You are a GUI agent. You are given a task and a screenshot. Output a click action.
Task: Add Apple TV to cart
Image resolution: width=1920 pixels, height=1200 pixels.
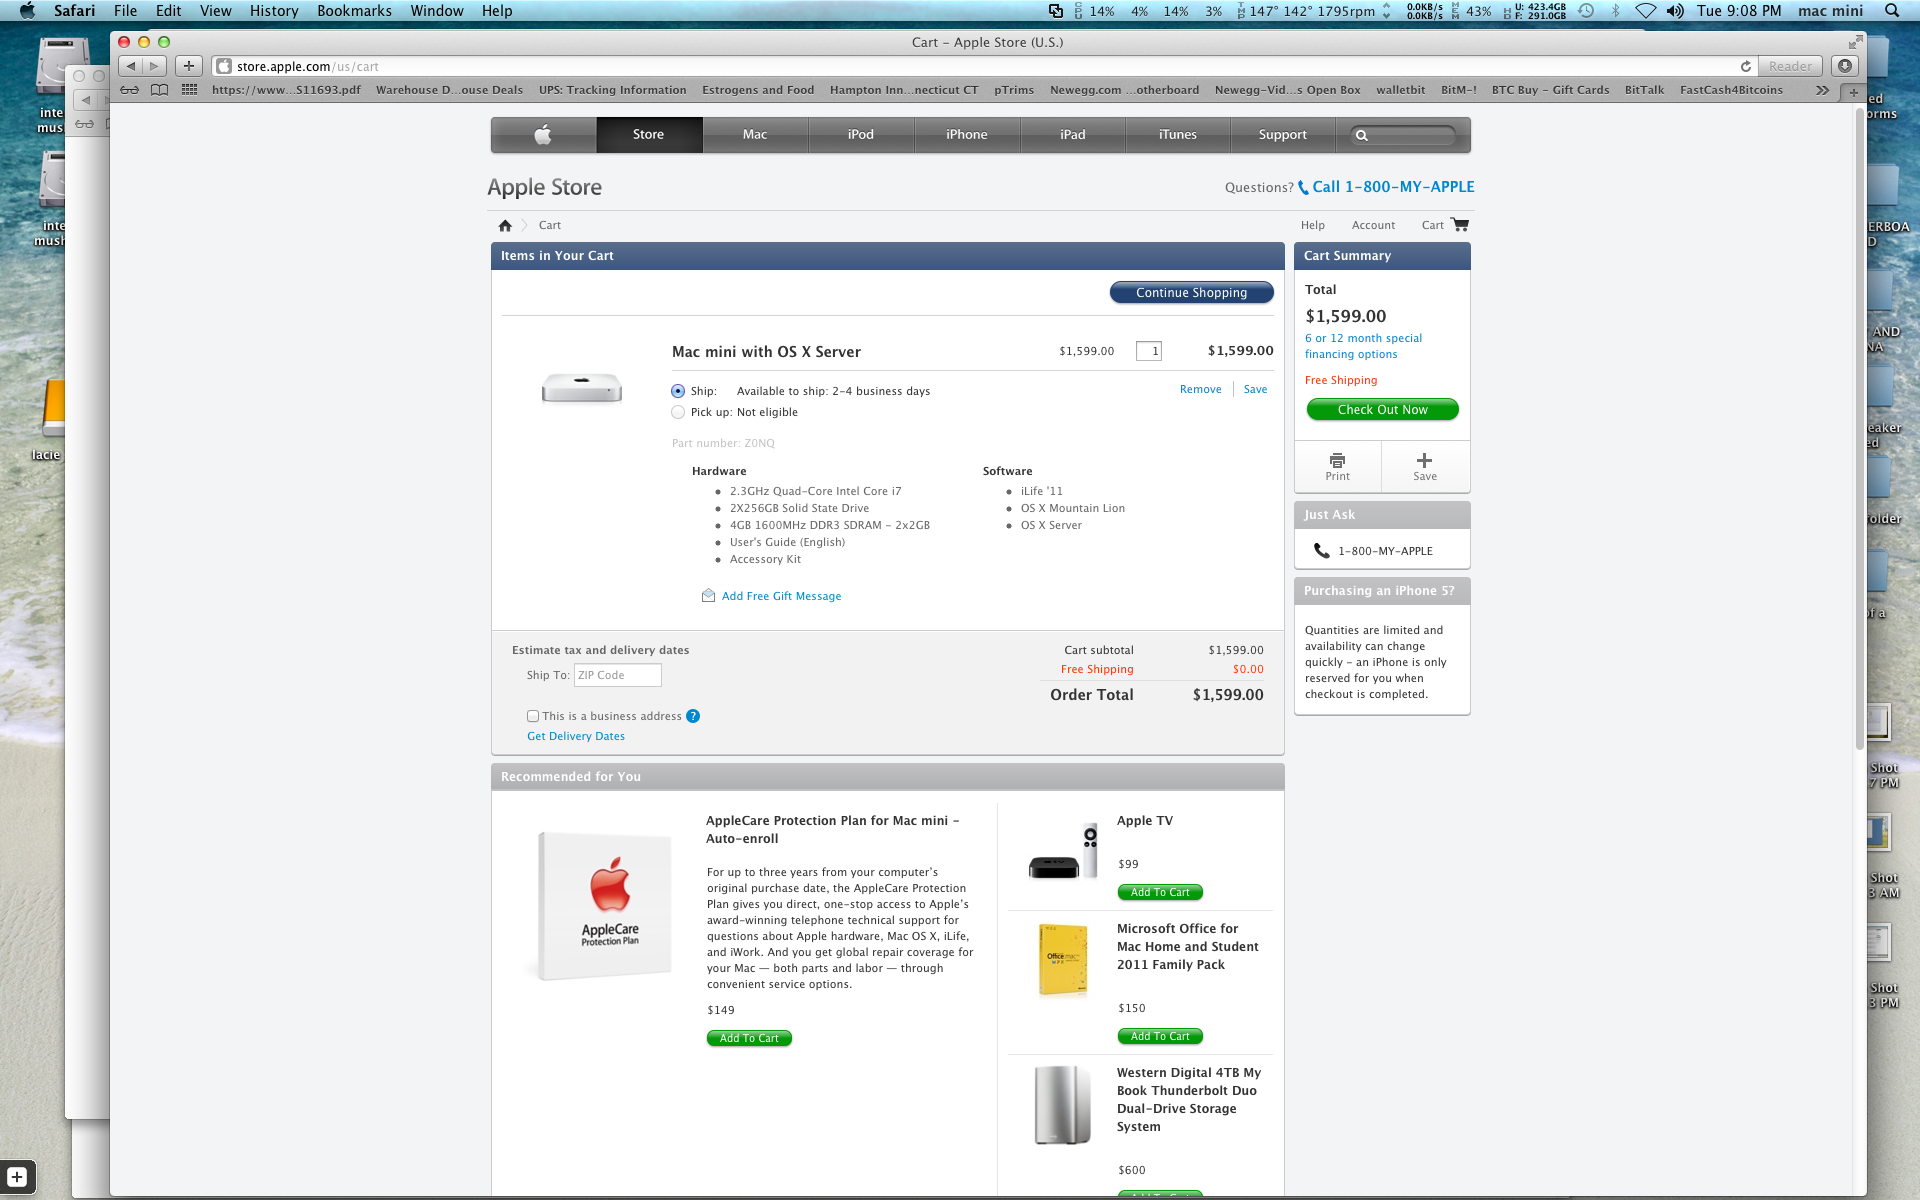tap(1159, 892)
